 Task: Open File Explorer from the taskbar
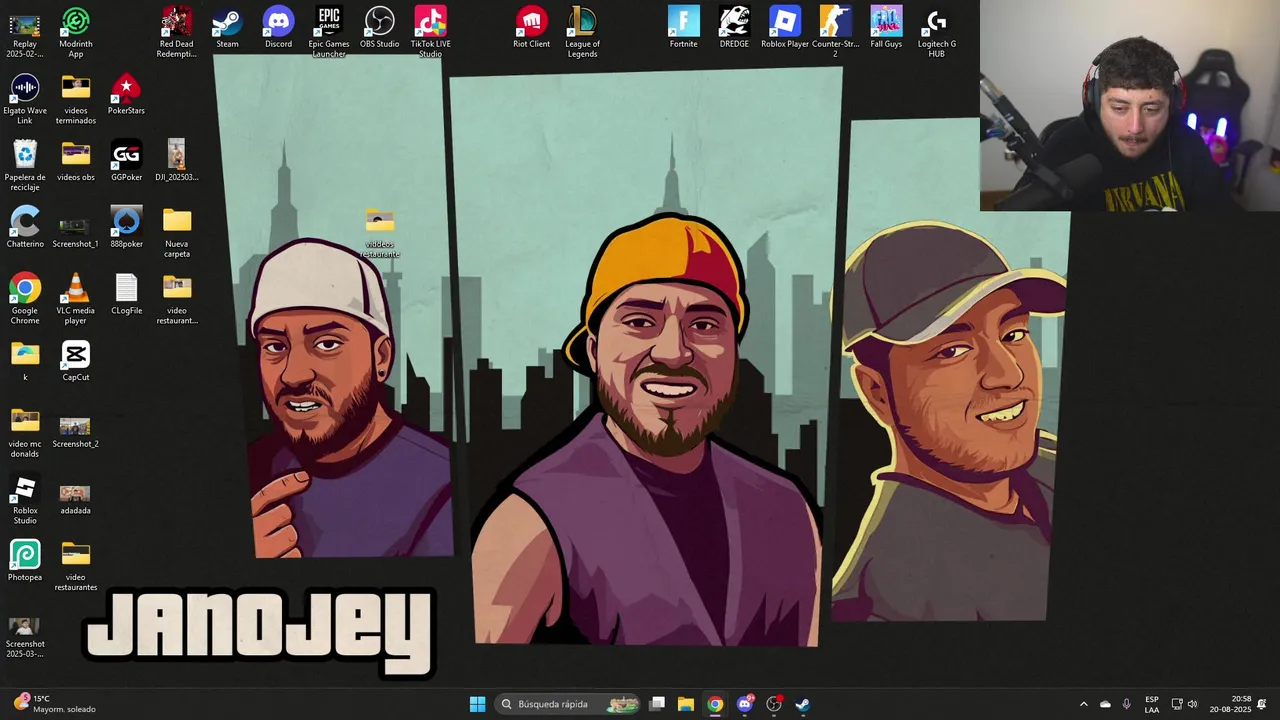tap(686, 704)
